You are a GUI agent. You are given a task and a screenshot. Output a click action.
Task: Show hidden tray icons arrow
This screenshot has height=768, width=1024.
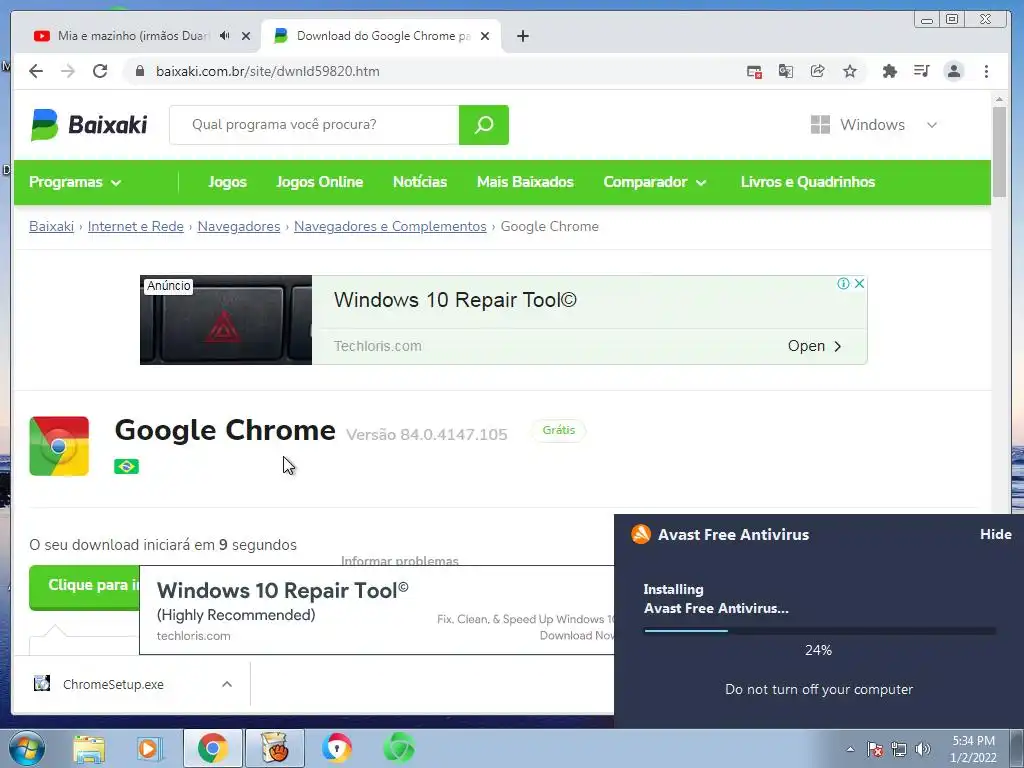click(850, 749)
